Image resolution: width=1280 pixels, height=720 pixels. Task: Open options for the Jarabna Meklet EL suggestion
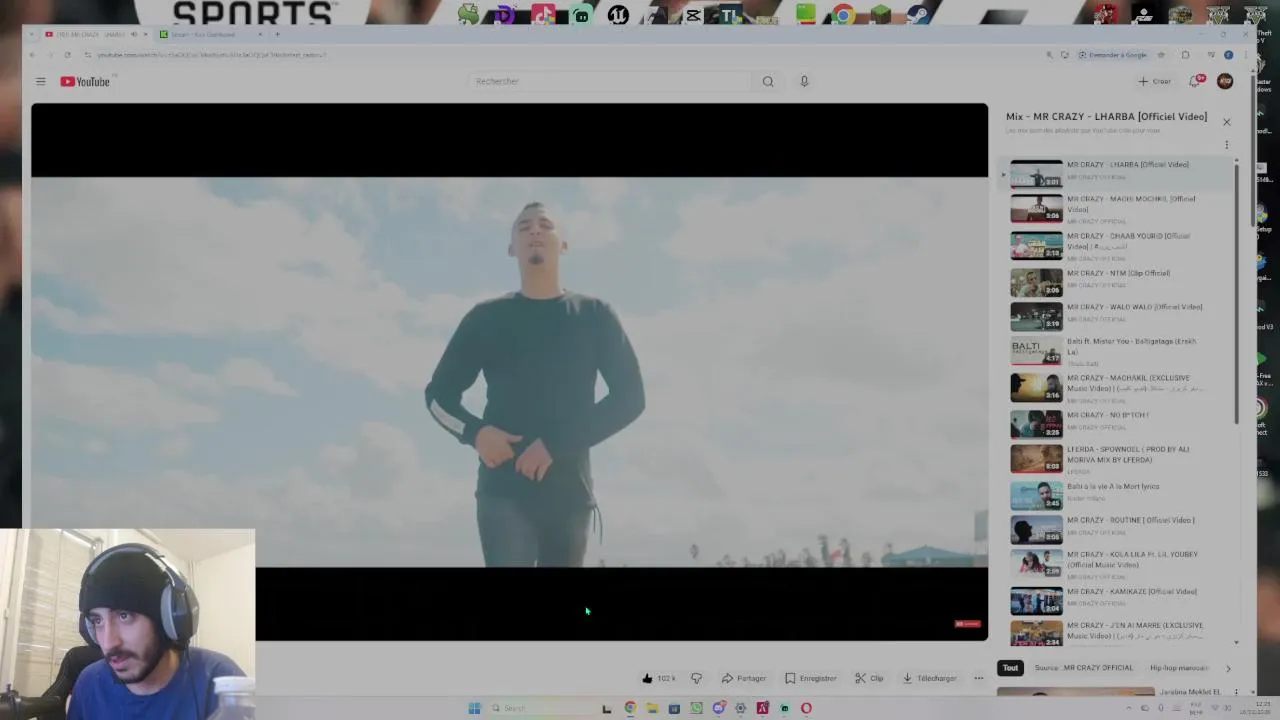(1236, 692)
